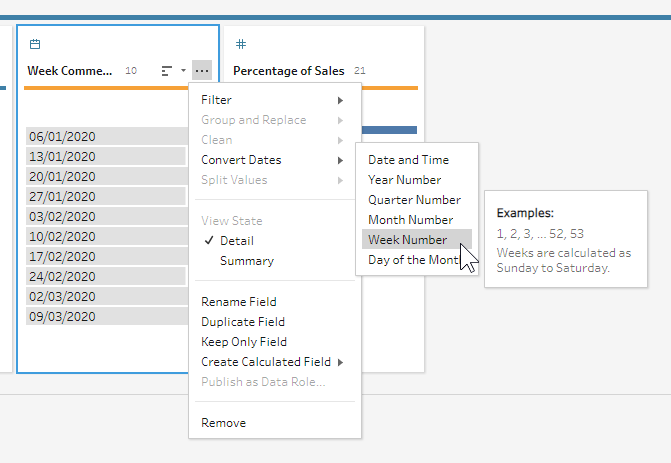This screenshot has height=463, width=671.
Task: Select Month Number option
Action: pyautogui.click(x=409, y=220)
